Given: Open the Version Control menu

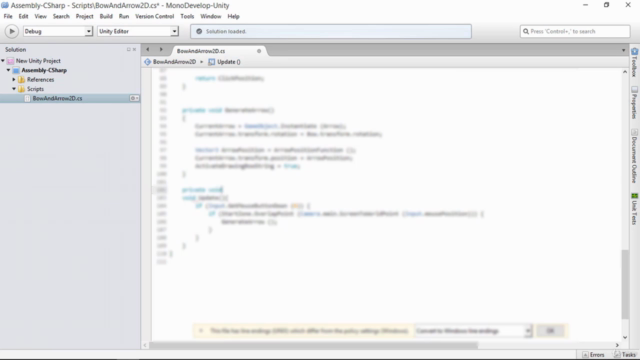Looking at the screenshot, I should (x=154, y=16).
